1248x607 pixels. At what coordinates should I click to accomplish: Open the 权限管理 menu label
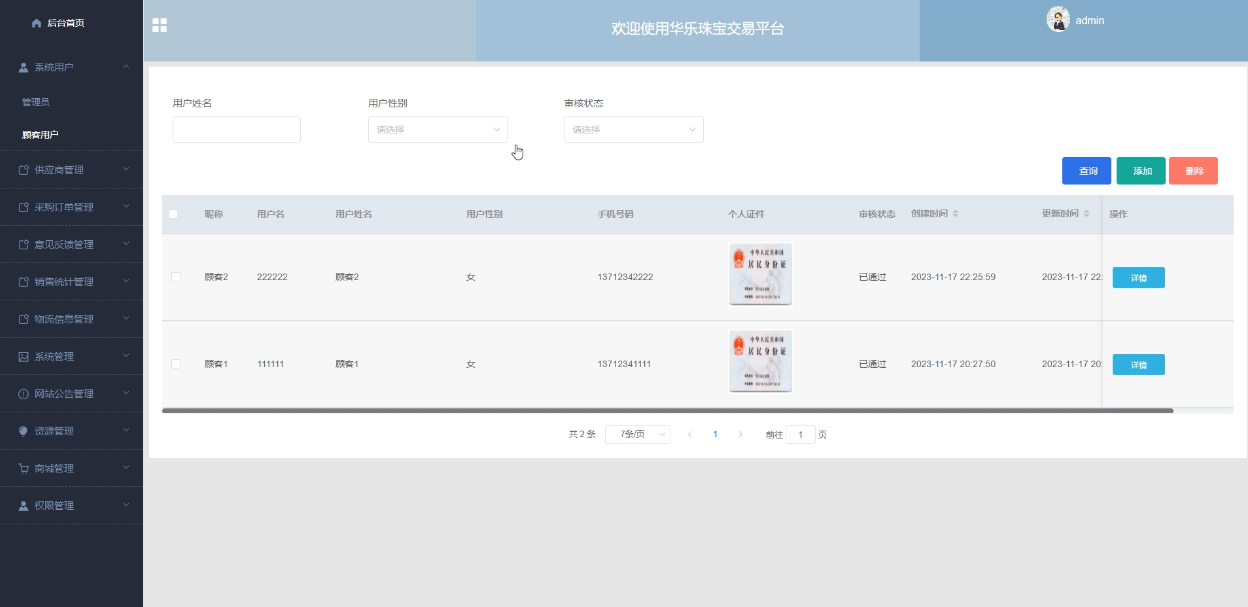click(x=54, y=505)
